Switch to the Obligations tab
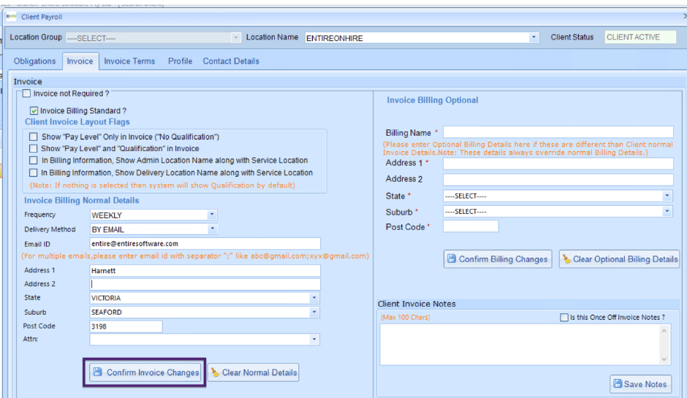687x398 pixels. coord(34,61)
